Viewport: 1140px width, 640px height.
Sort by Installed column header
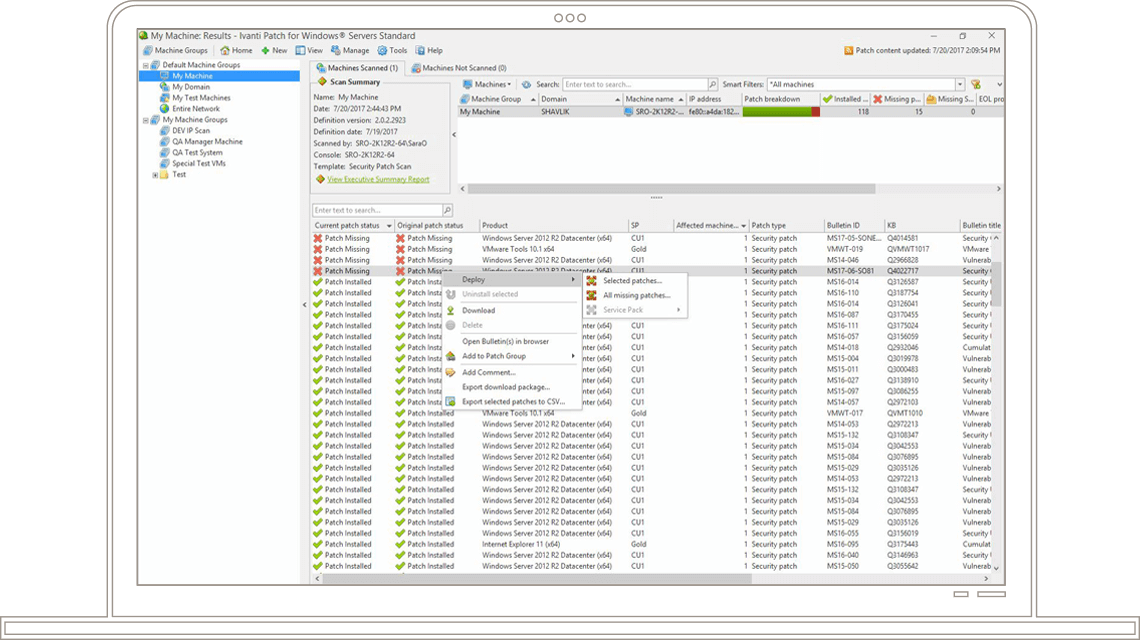(846, 99)
